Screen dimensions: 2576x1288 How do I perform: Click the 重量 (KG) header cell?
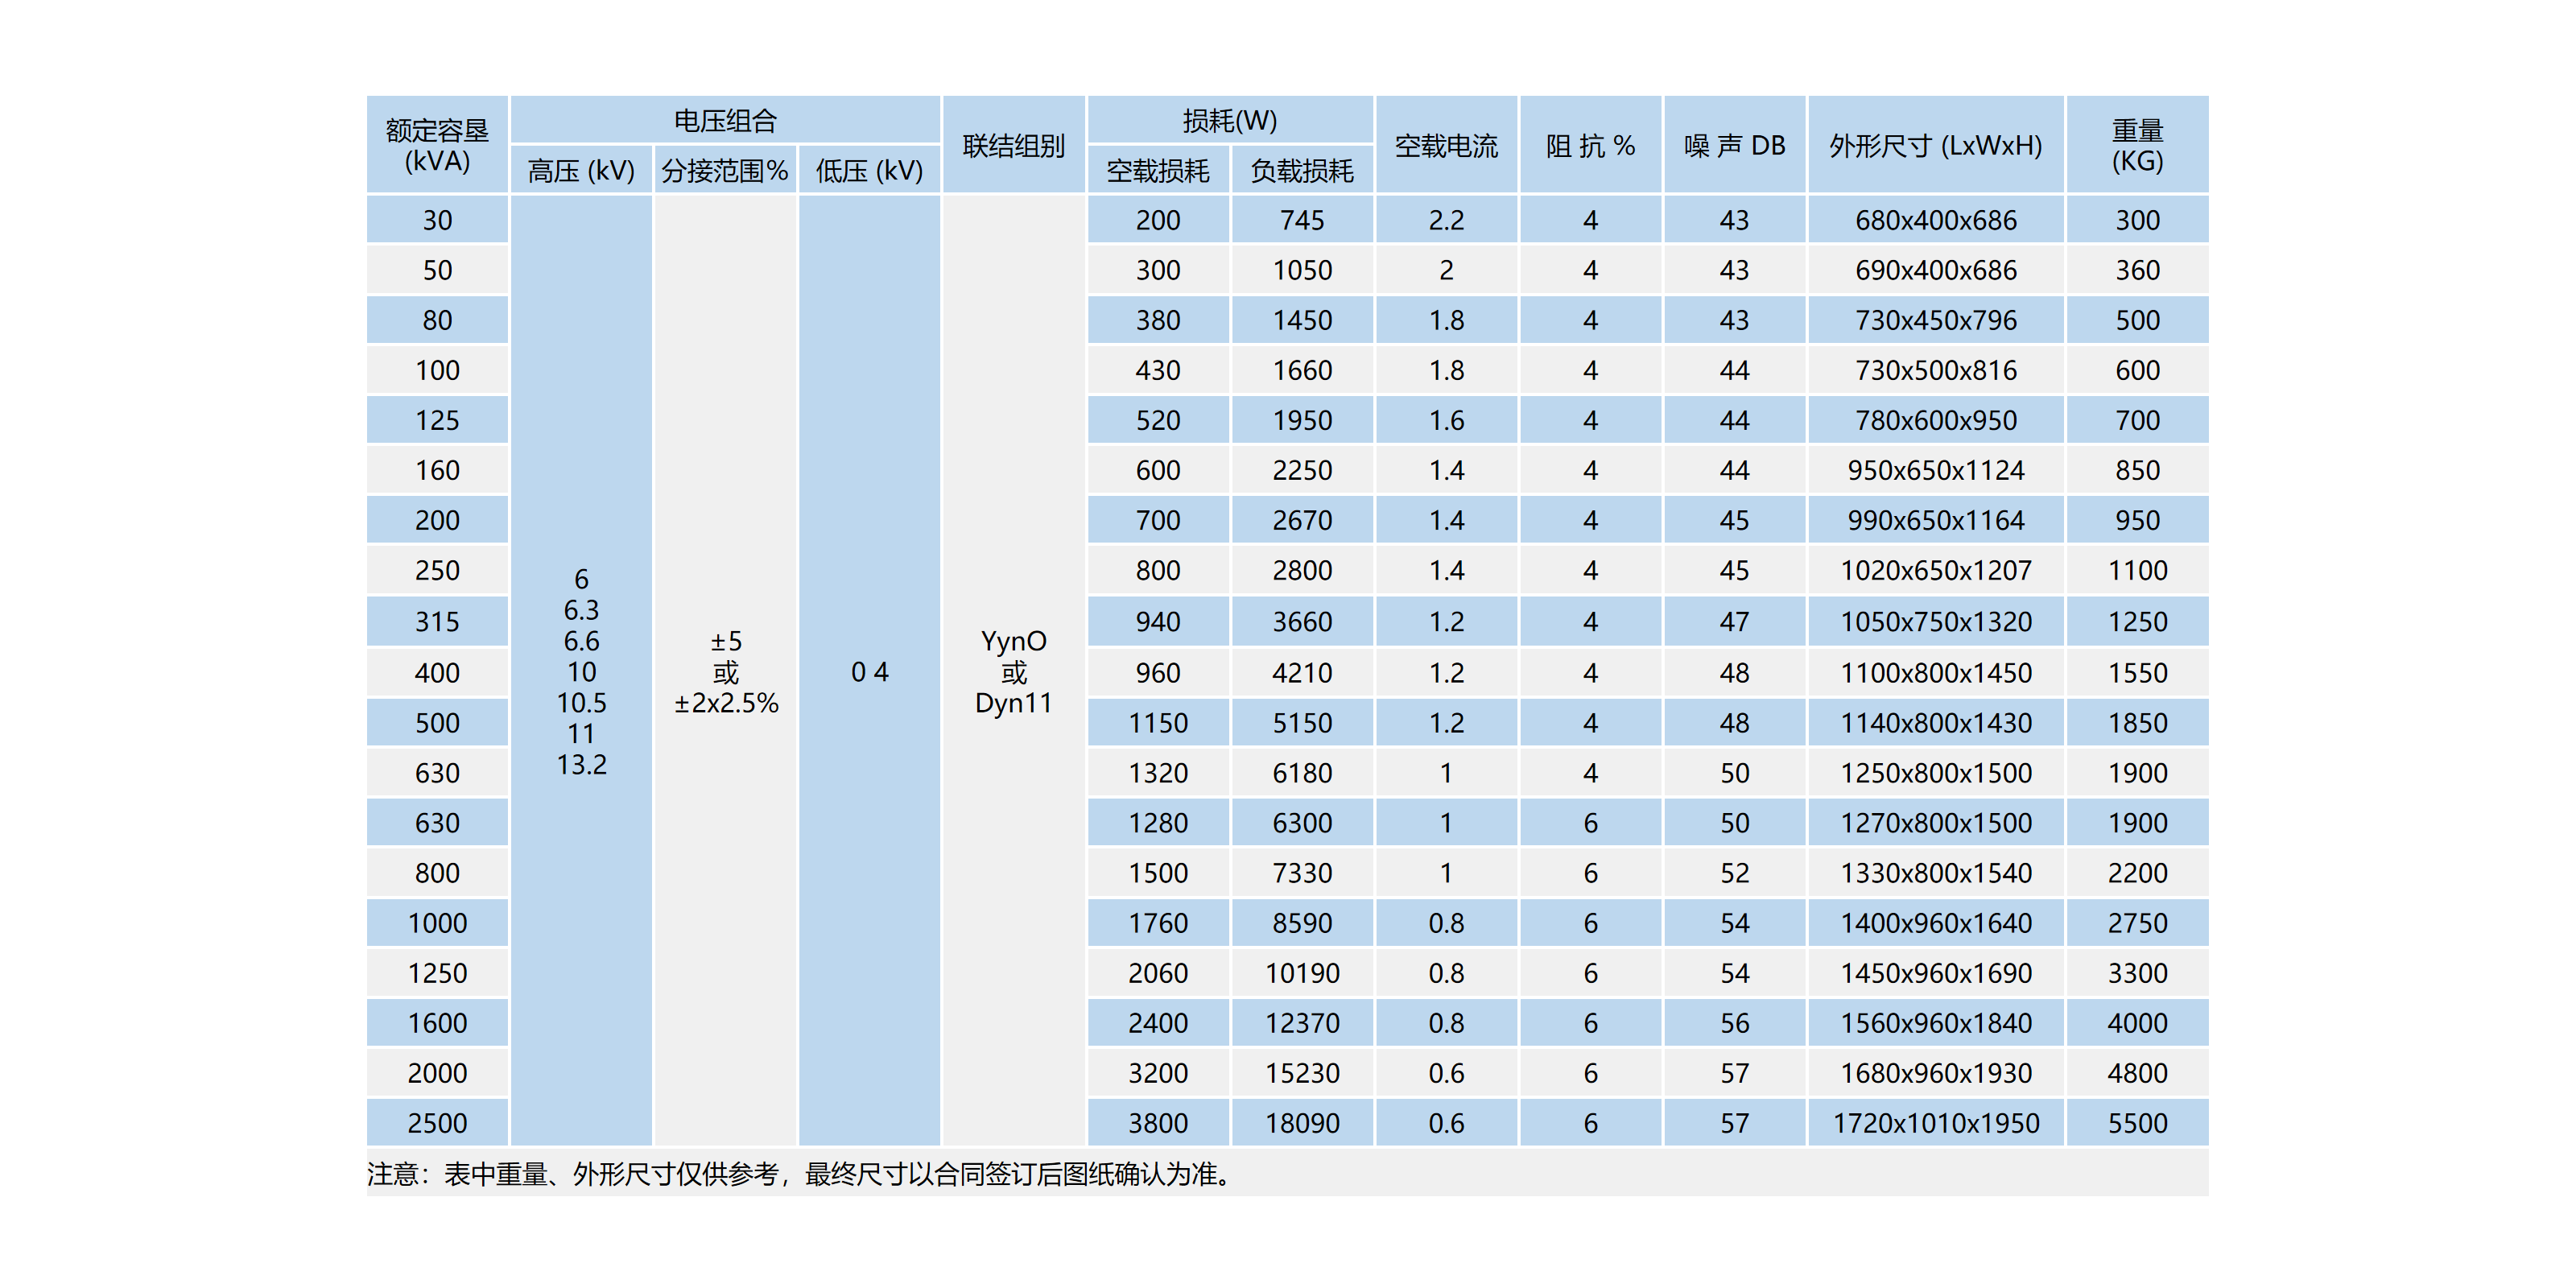tap(2137, 145)
